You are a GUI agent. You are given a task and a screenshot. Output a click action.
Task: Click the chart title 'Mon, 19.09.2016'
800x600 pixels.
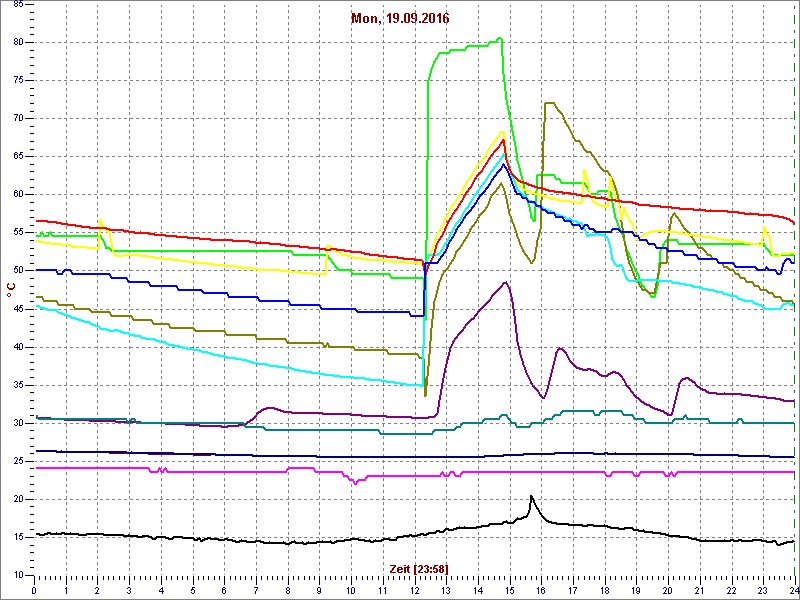[x=400, y=19]
